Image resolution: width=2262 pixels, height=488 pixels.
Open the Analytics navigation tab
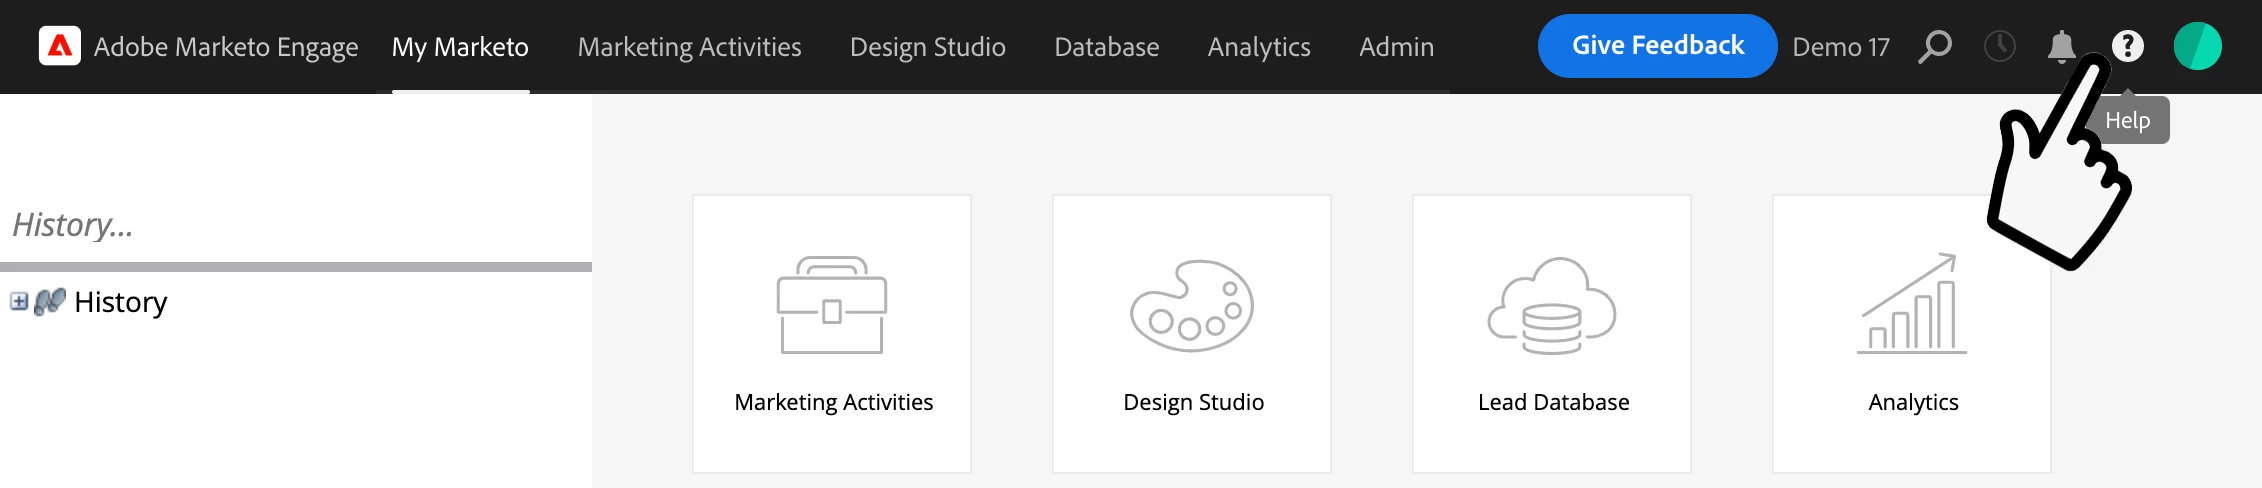(x=1259, y=47)
